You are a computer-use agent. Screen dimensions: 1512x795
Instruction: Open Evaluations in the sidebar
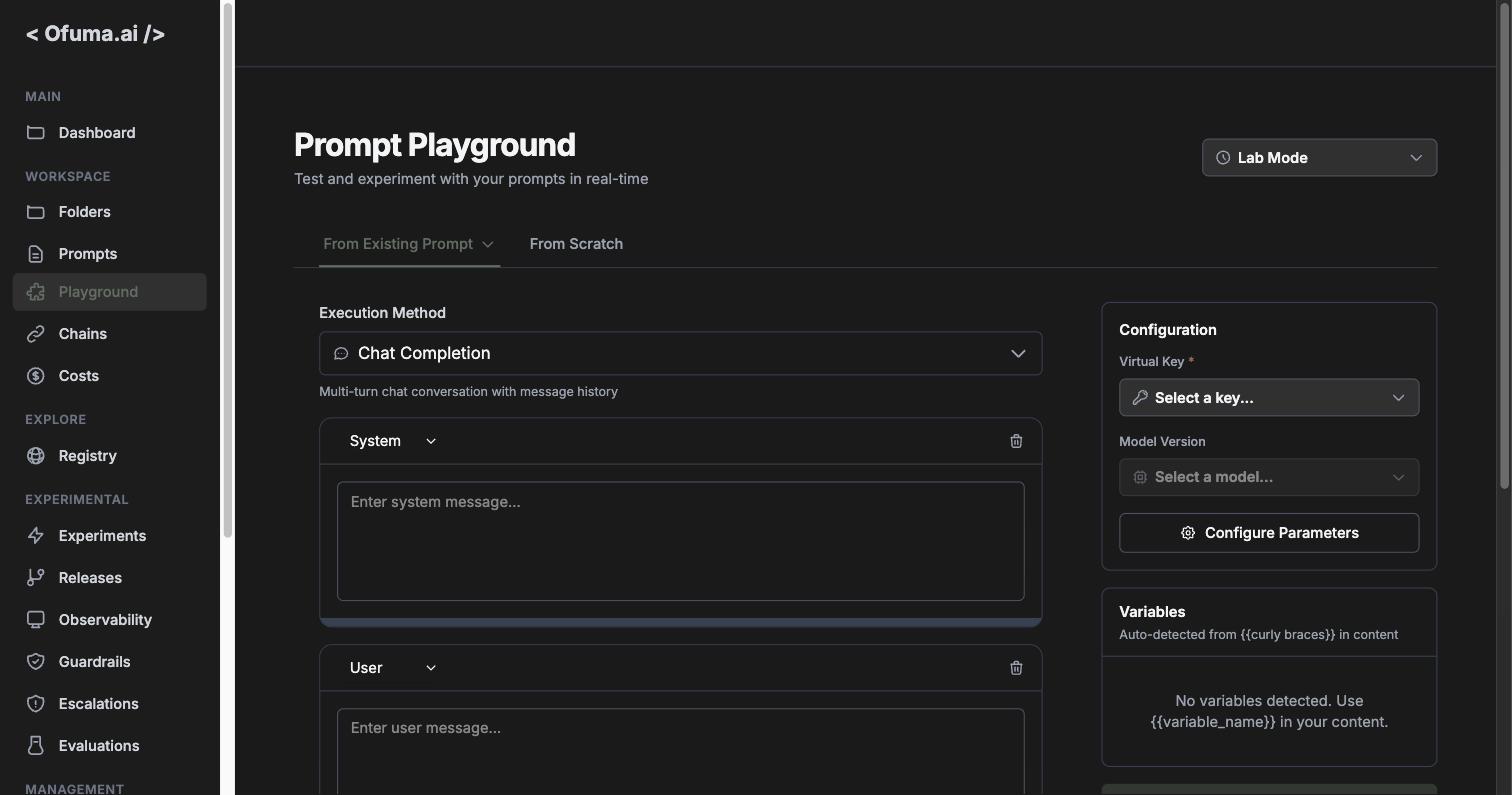point(109,746)
